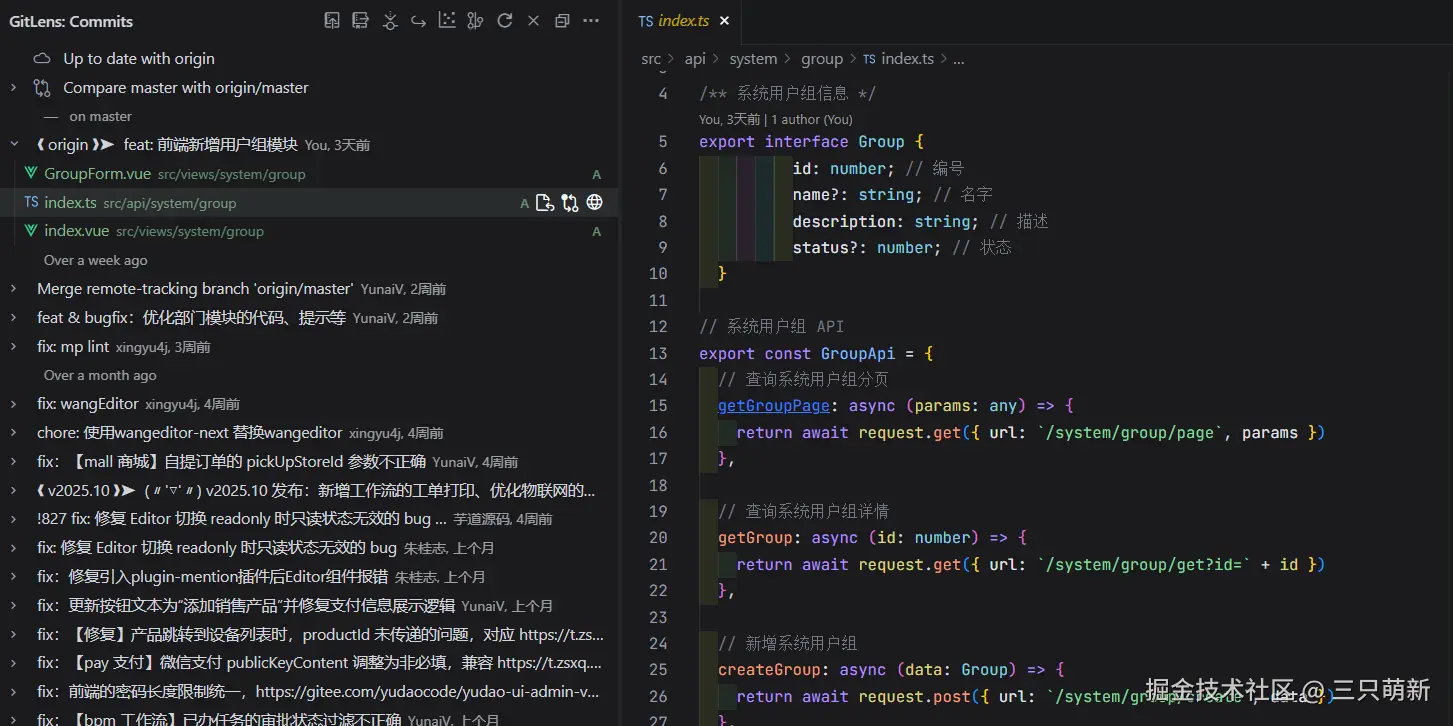Screen dimensions: 1453x726
Task: Click the Push repository icon in GitLens toolbar
Action: point(332,21)
